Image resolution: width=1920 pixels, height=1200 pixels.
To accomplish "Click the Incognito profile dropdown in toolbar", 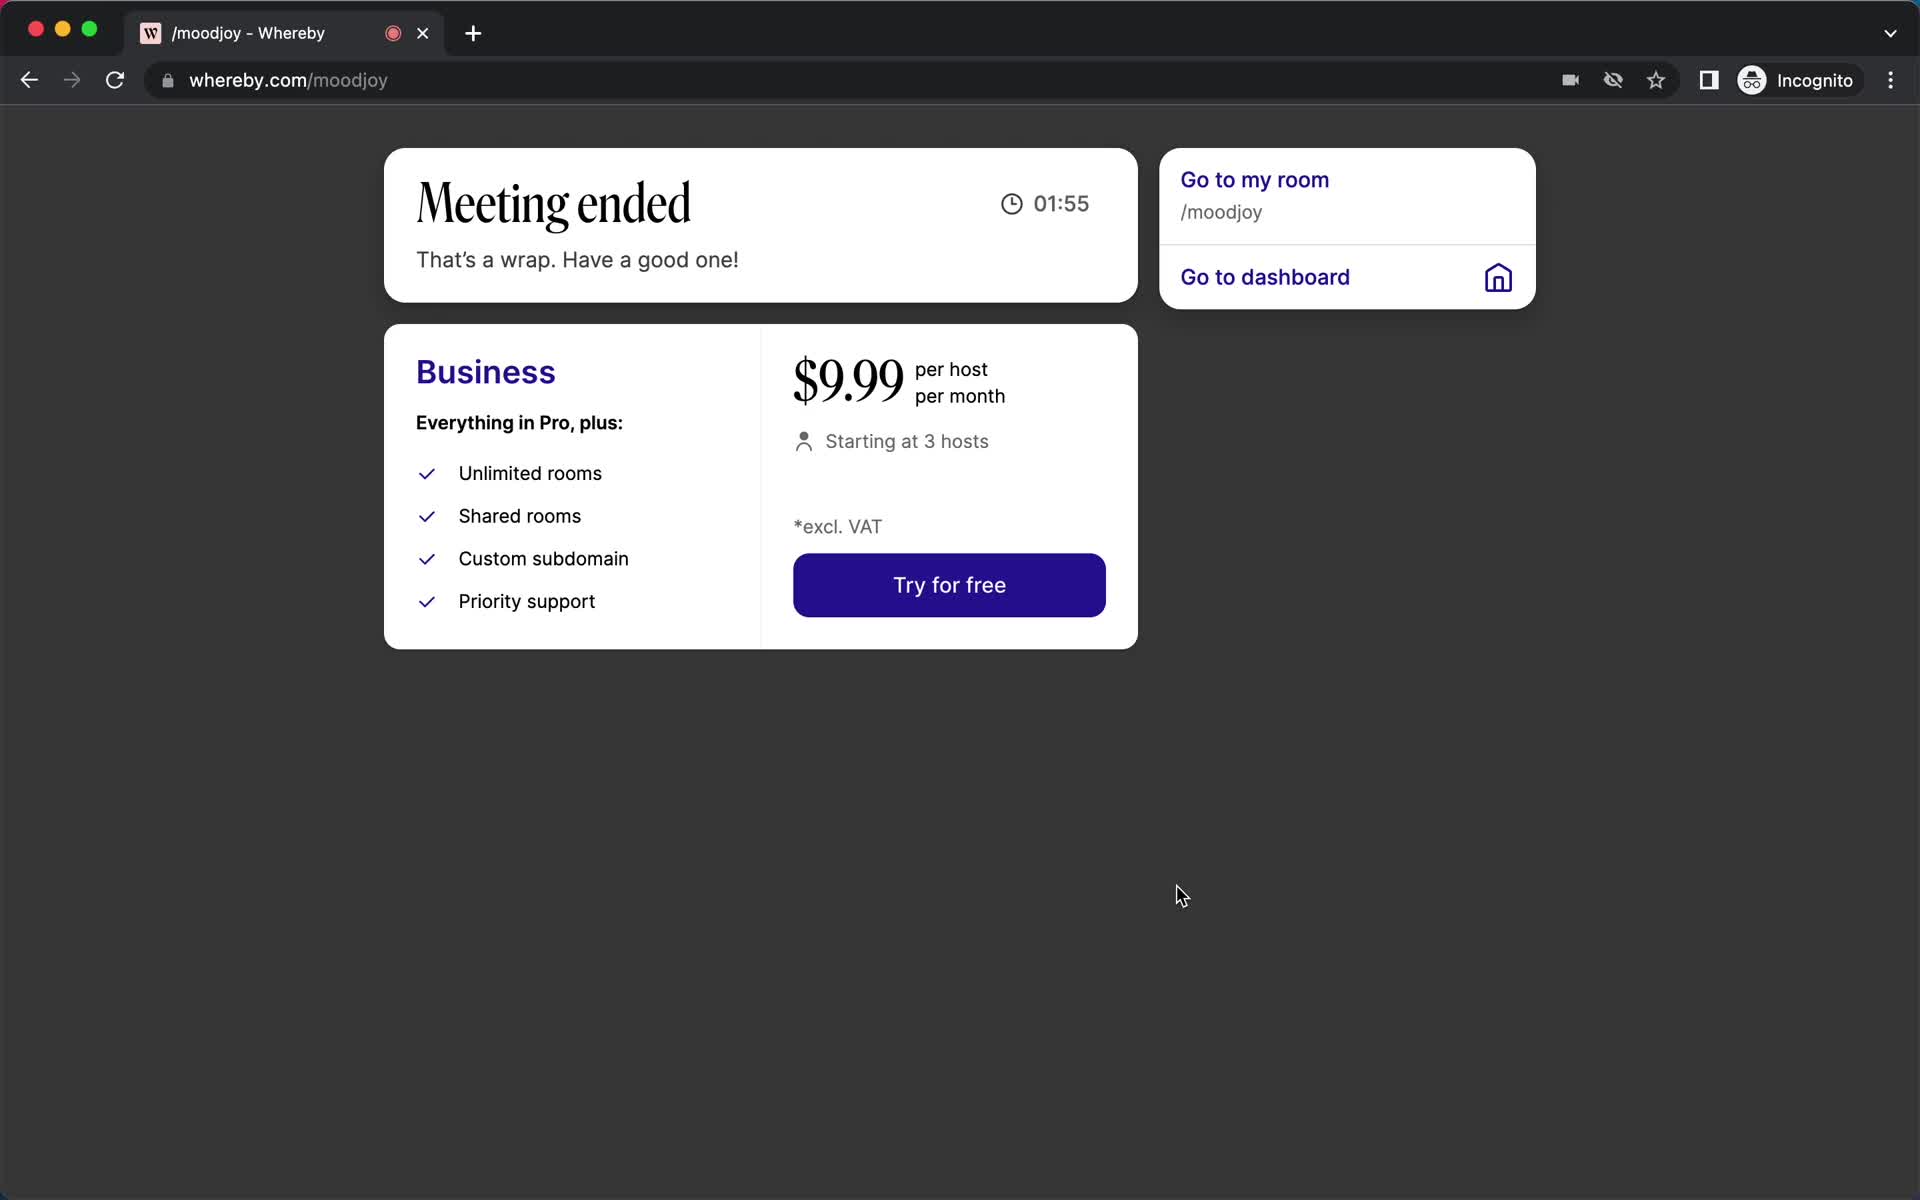I will (1797, 80).
